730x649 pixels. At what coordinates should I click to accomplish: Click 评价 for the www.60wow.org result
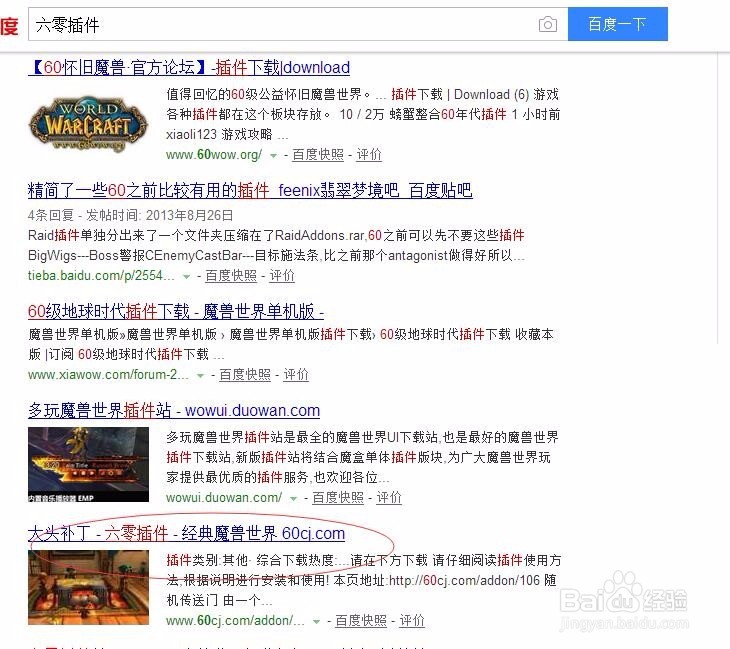[x=369, y=155]
